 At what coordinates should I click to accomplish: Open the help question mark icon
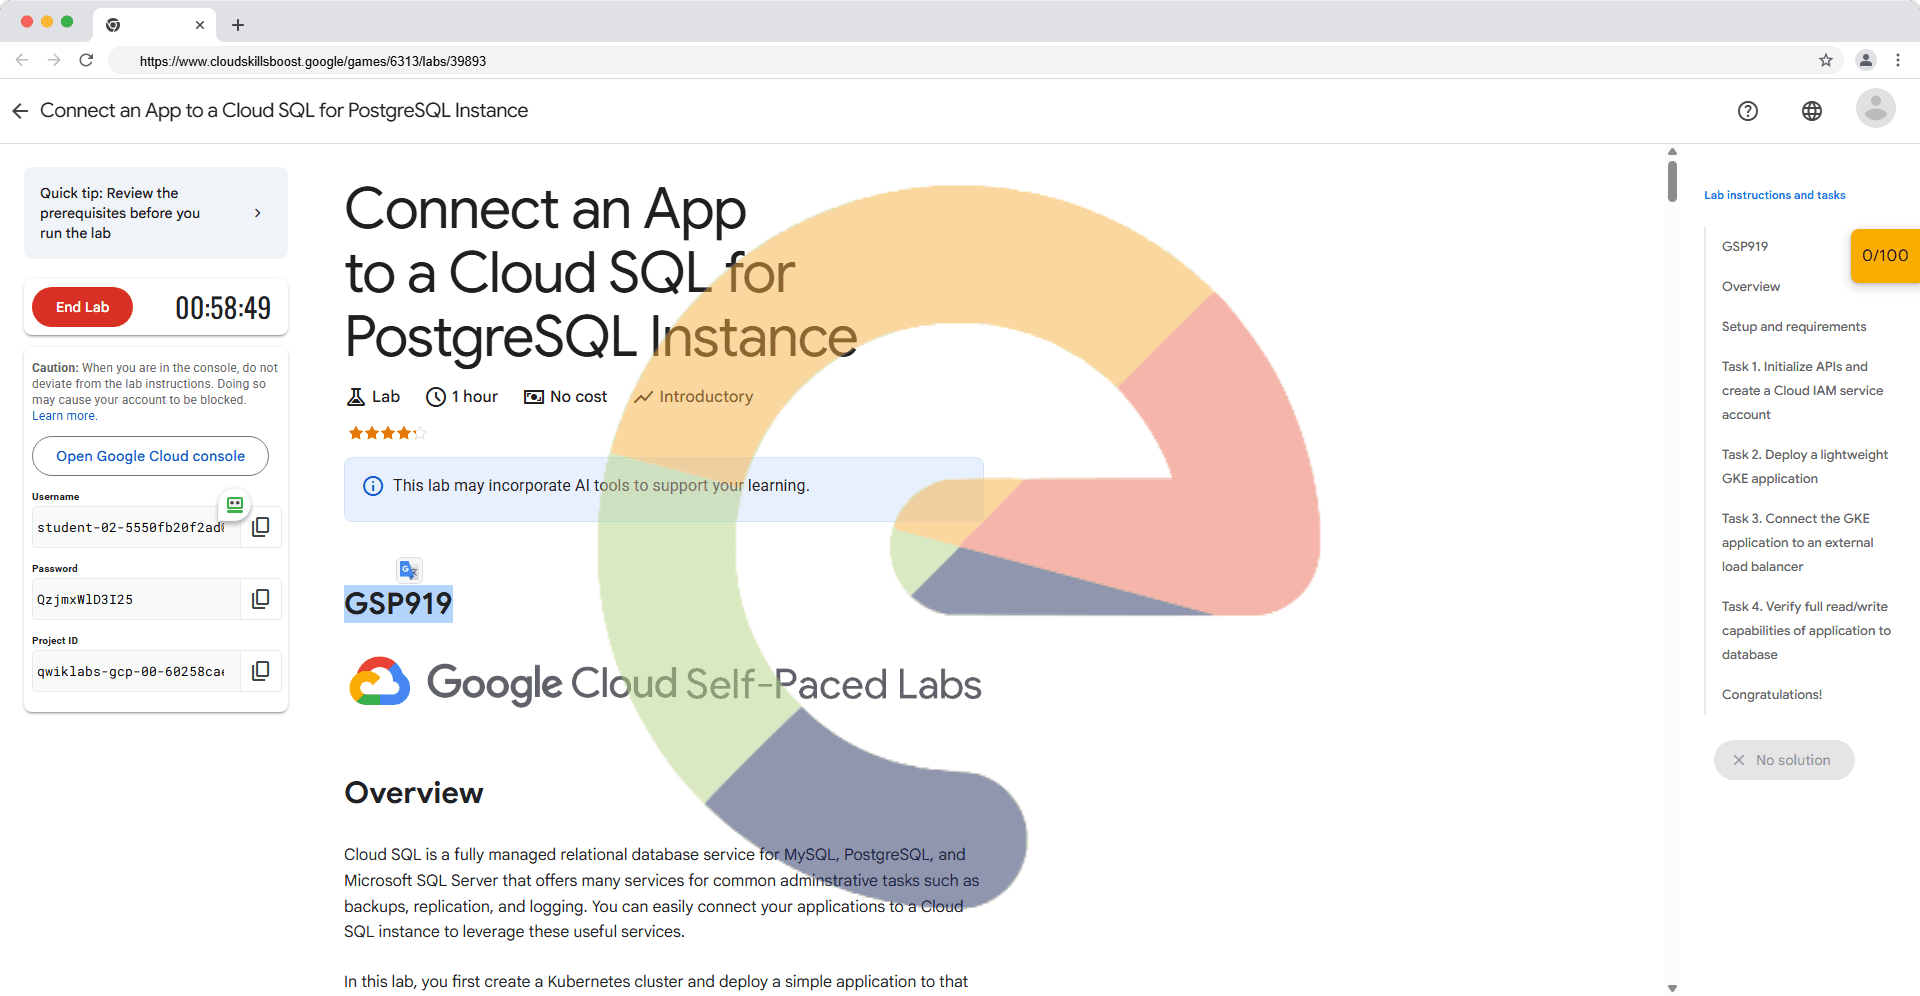click(1747, 111)
